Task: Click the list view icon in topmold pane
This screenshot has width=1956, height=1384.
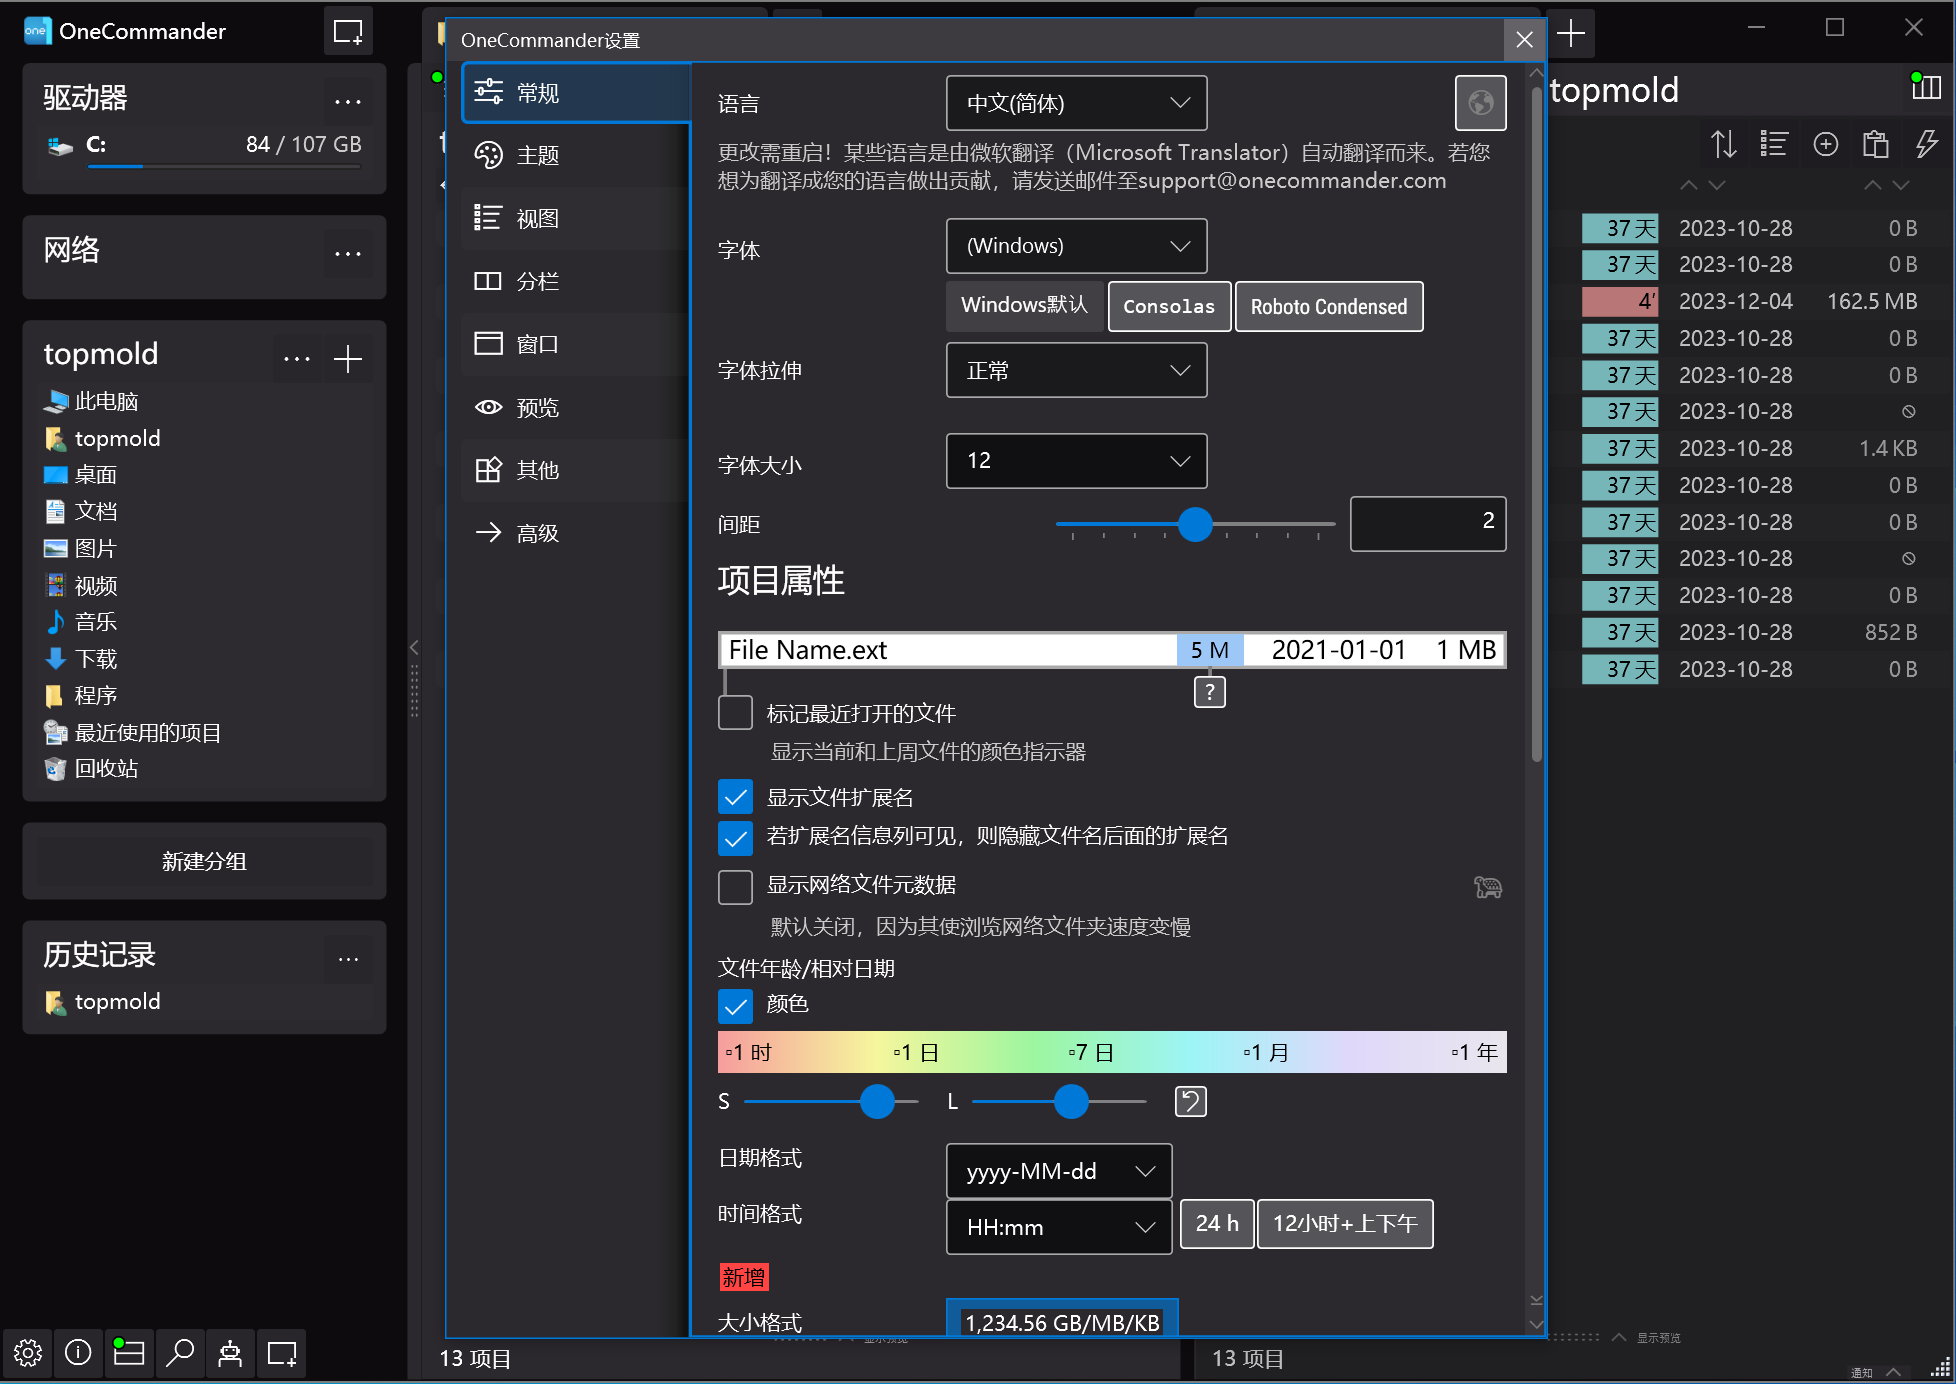Action: [x=1774, y=145]
